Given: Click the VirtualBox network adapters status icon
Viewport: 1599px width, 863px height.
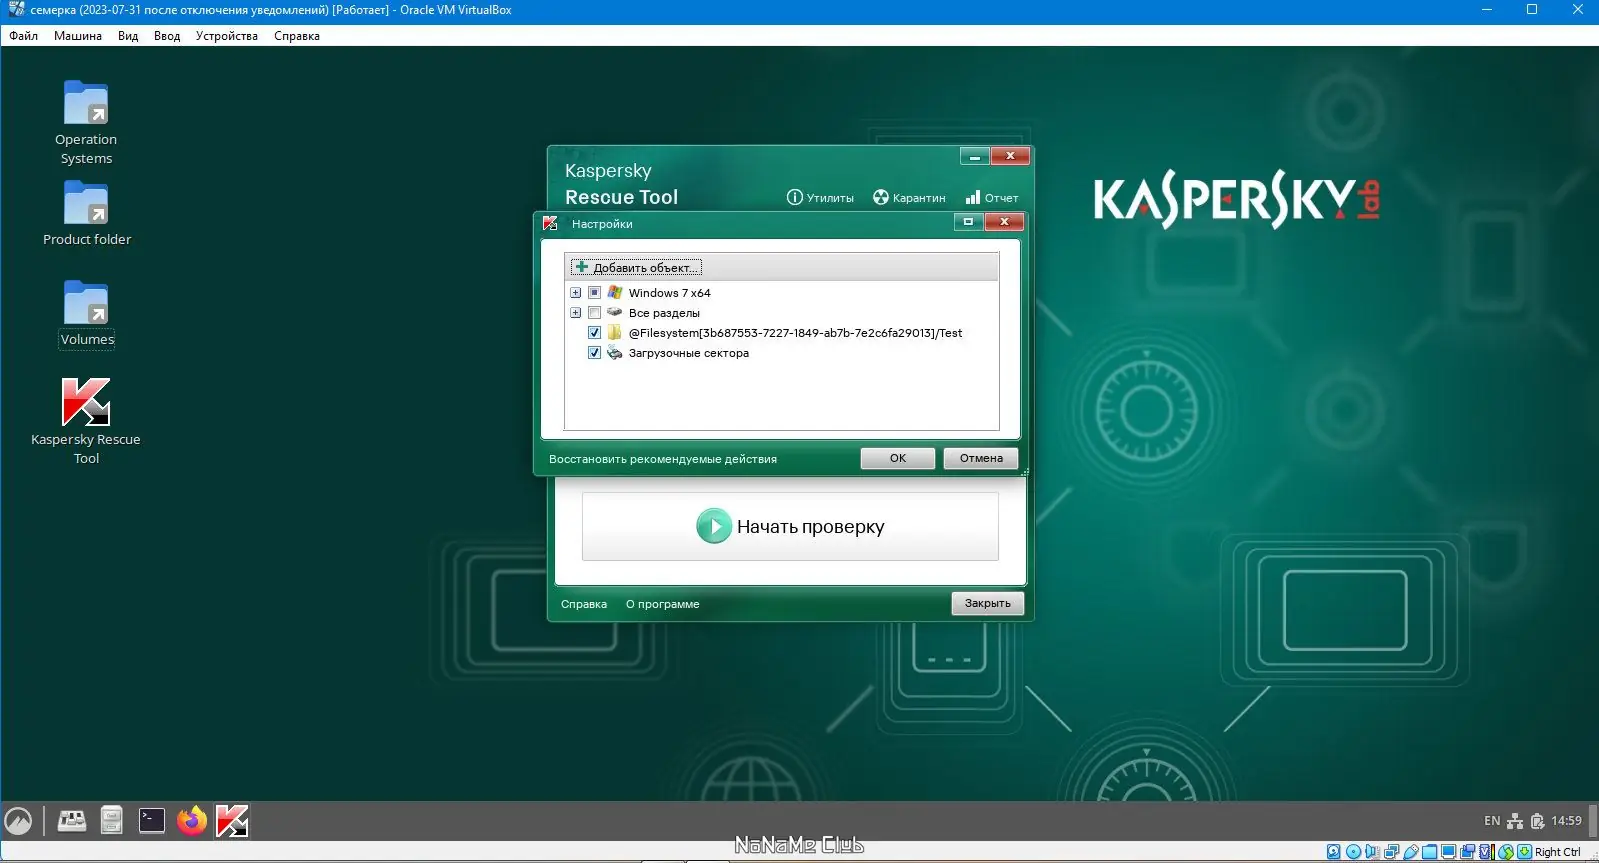Looking at the screenshot, I should click(1391, 852).
